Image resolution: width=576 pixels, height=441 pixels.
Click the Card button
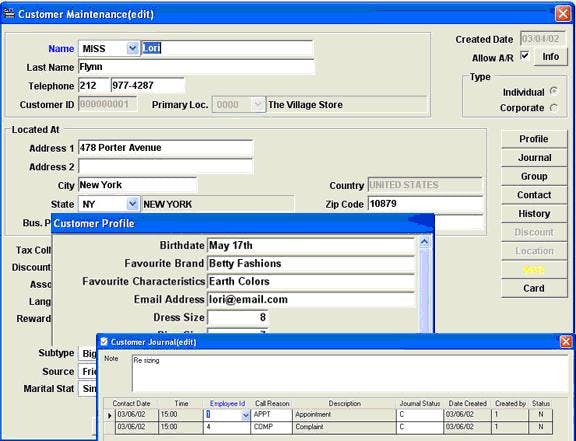tap(534, 288)
